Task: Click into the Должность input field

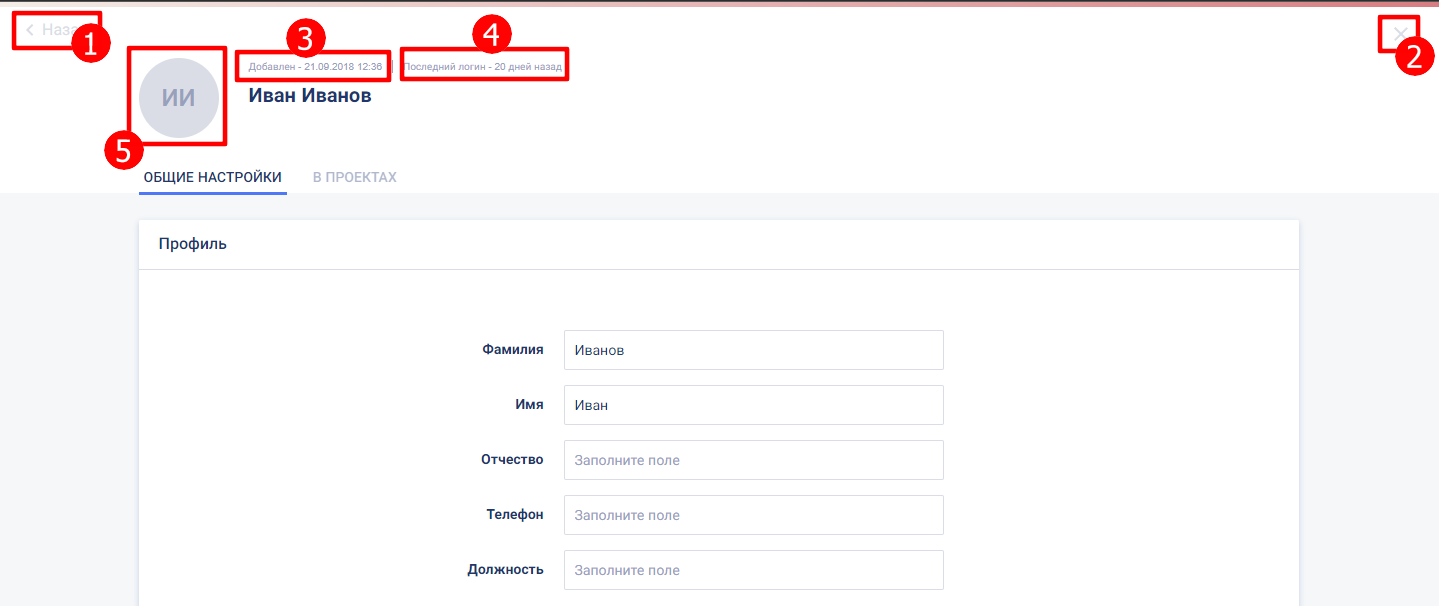Action: click(753, 570)
